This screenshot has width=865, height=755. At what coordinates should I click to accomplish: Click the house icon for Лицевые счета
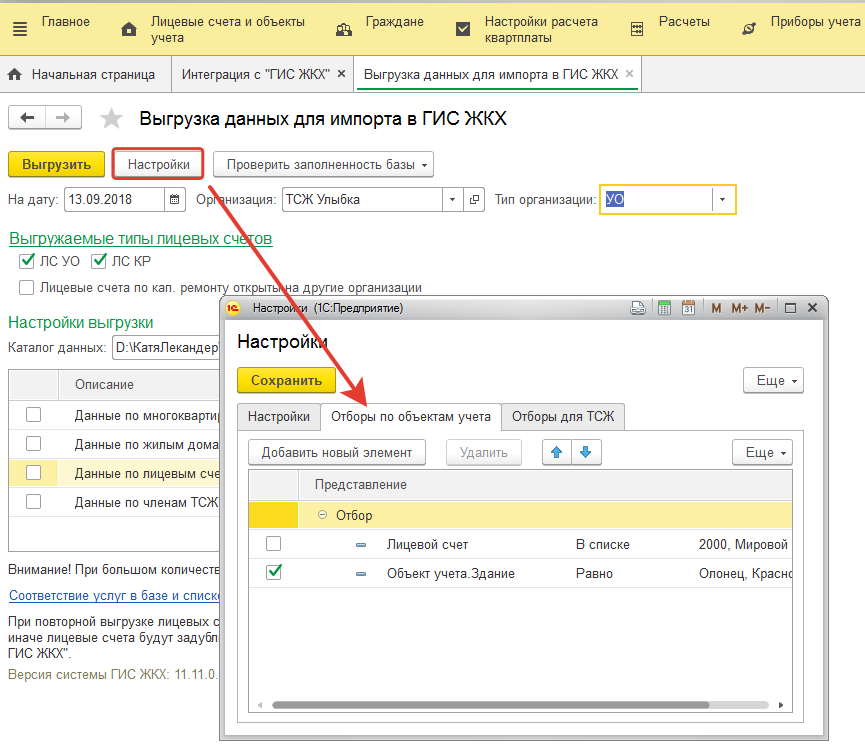[129, 29]
